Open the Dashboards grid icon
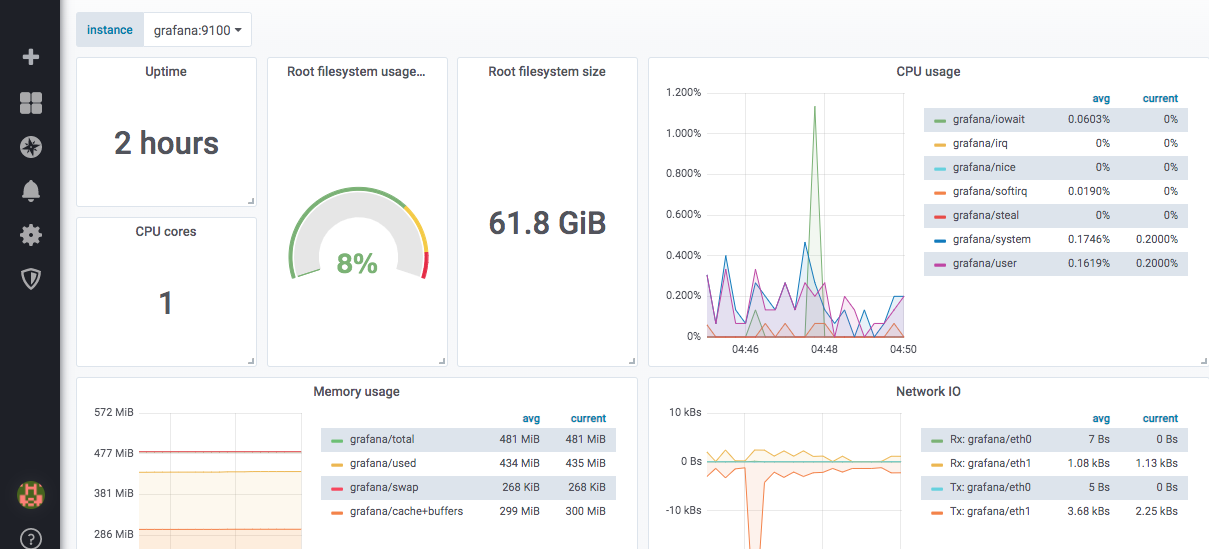 tap(31, 102)
